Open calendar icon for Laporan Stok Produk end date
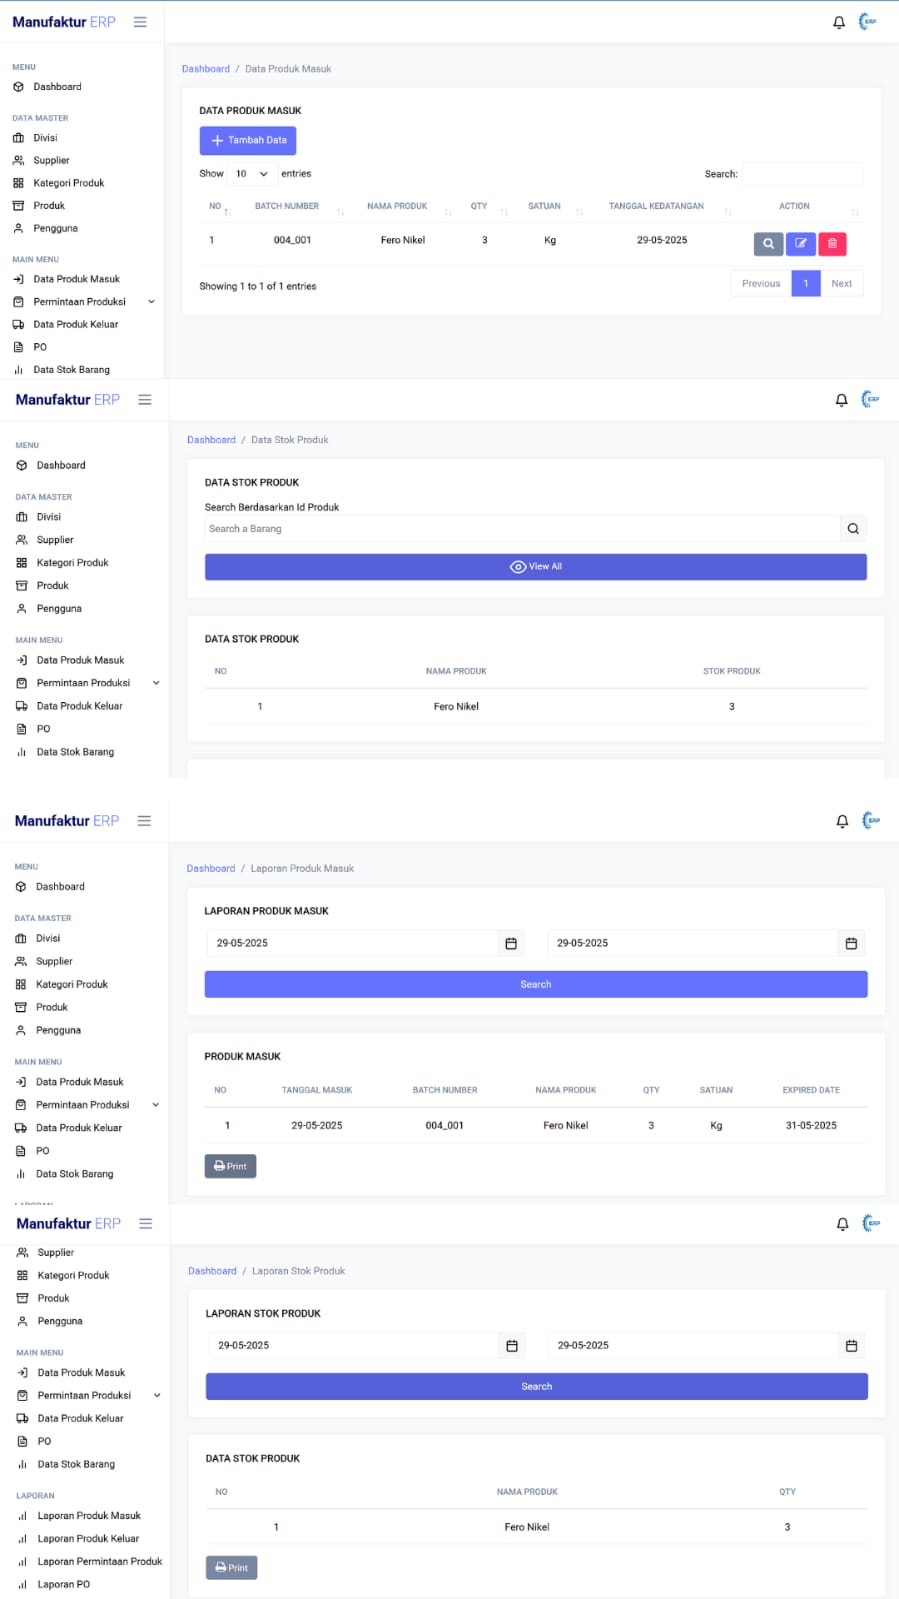 [x=851, y=1345]
